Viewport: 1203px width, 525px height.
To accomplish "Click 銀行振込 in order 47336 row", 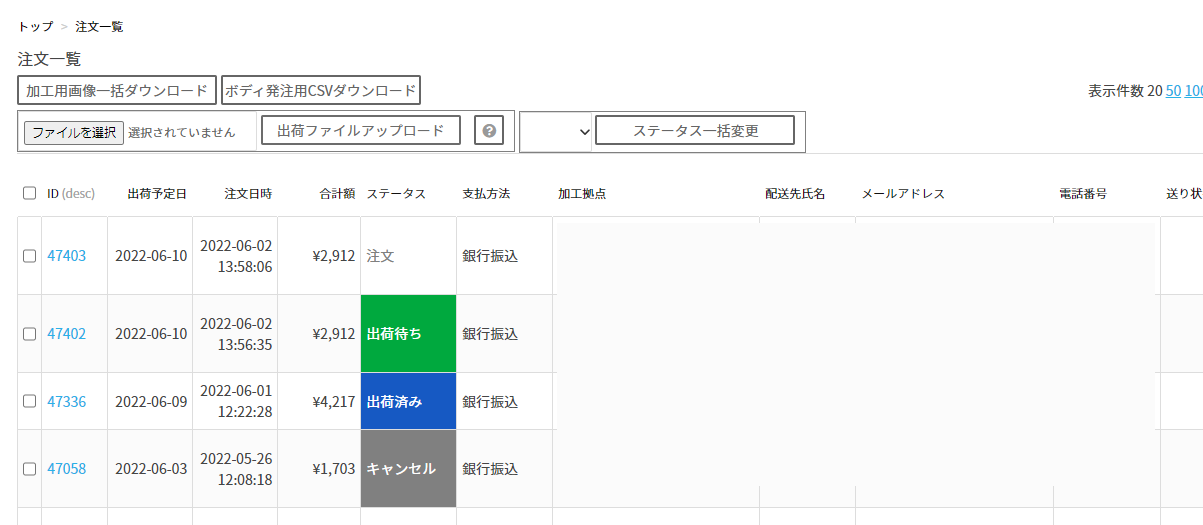I will coord(490,402).
